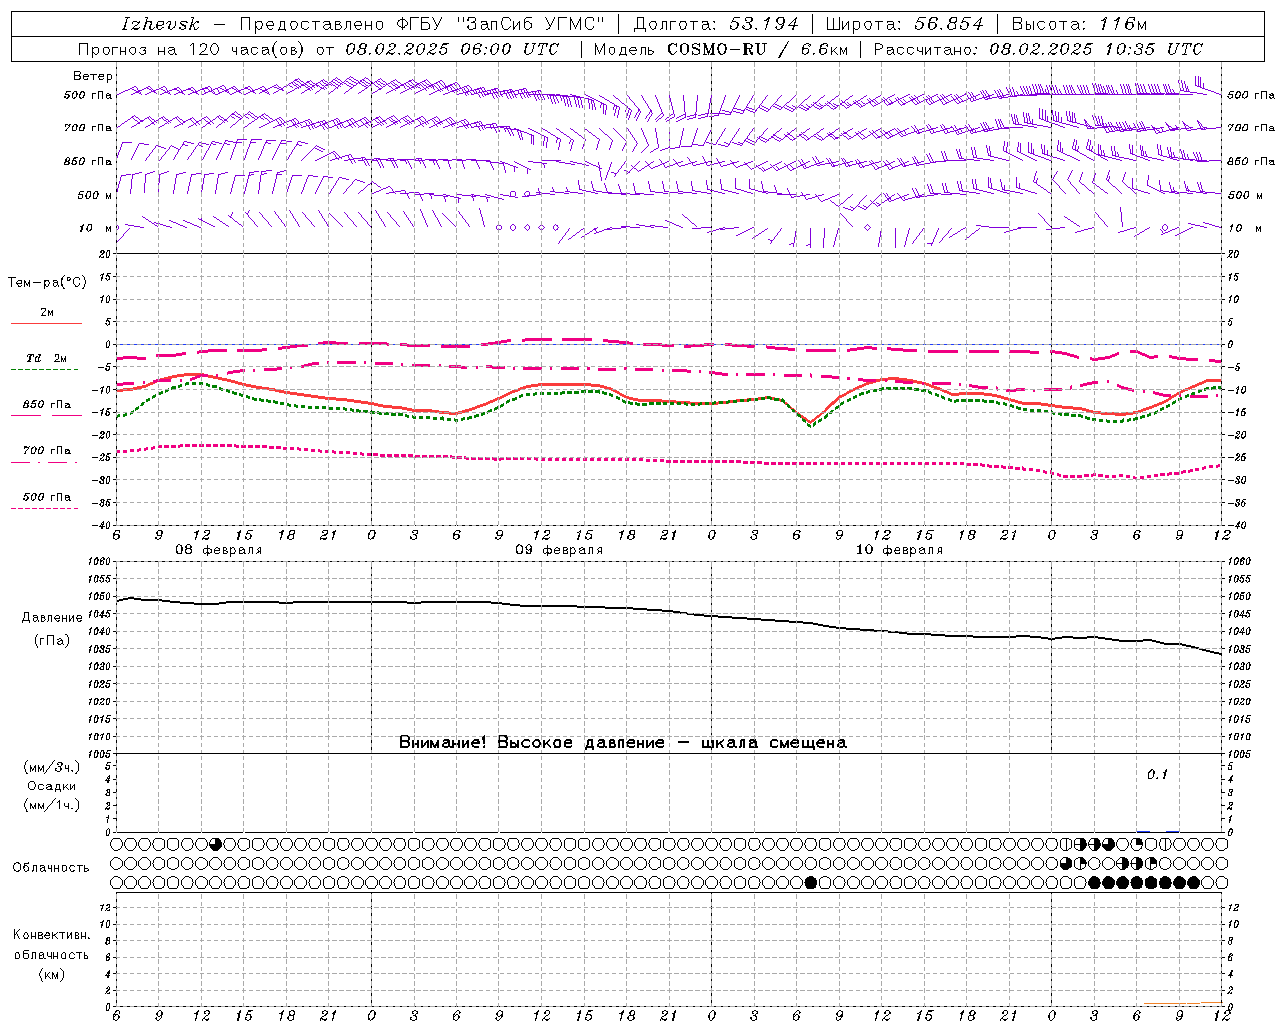Click the provider name ФГБУ "ЗапСиб УГМС"

point(501,24)
